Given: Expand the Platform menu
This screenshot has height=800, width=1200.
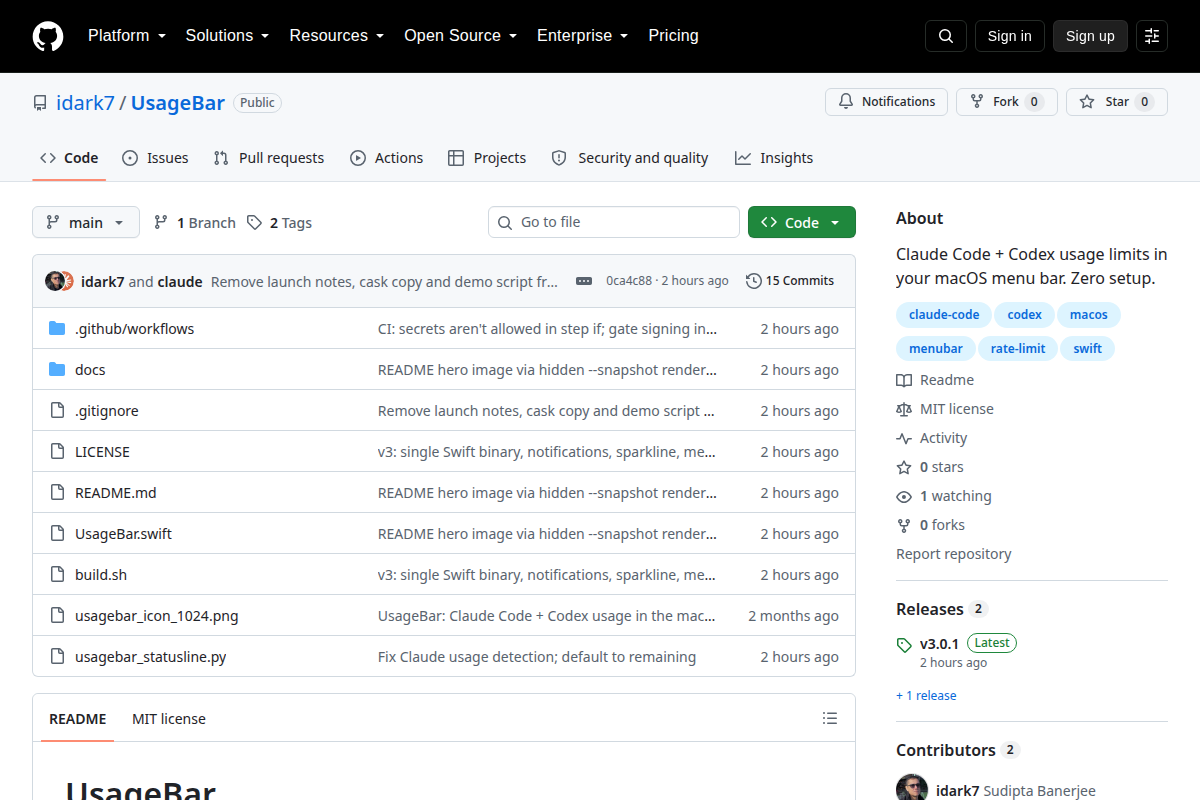Looking at the screenshot, I should [126, 36].
